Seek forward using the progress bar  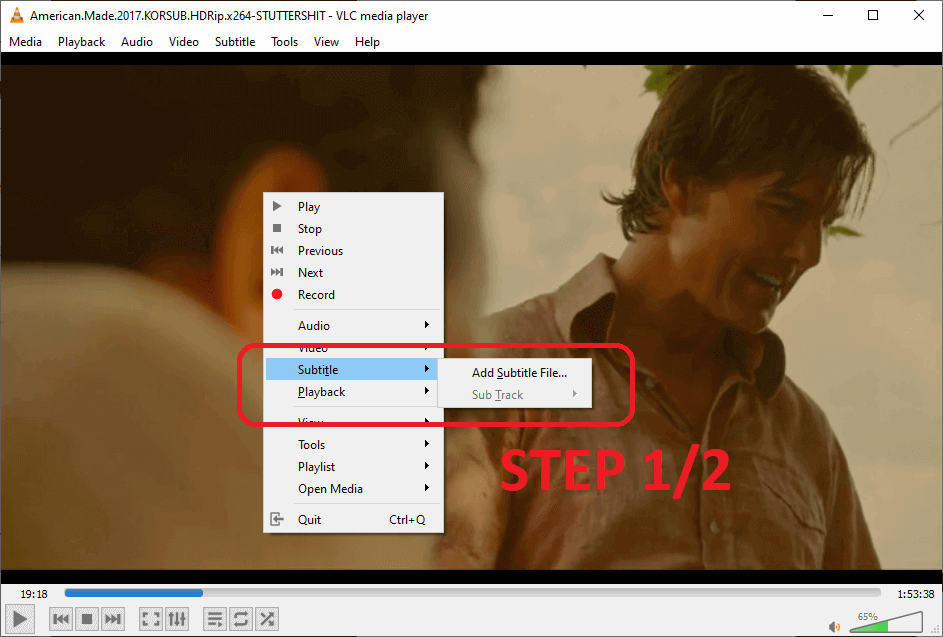tap(500, 592)
